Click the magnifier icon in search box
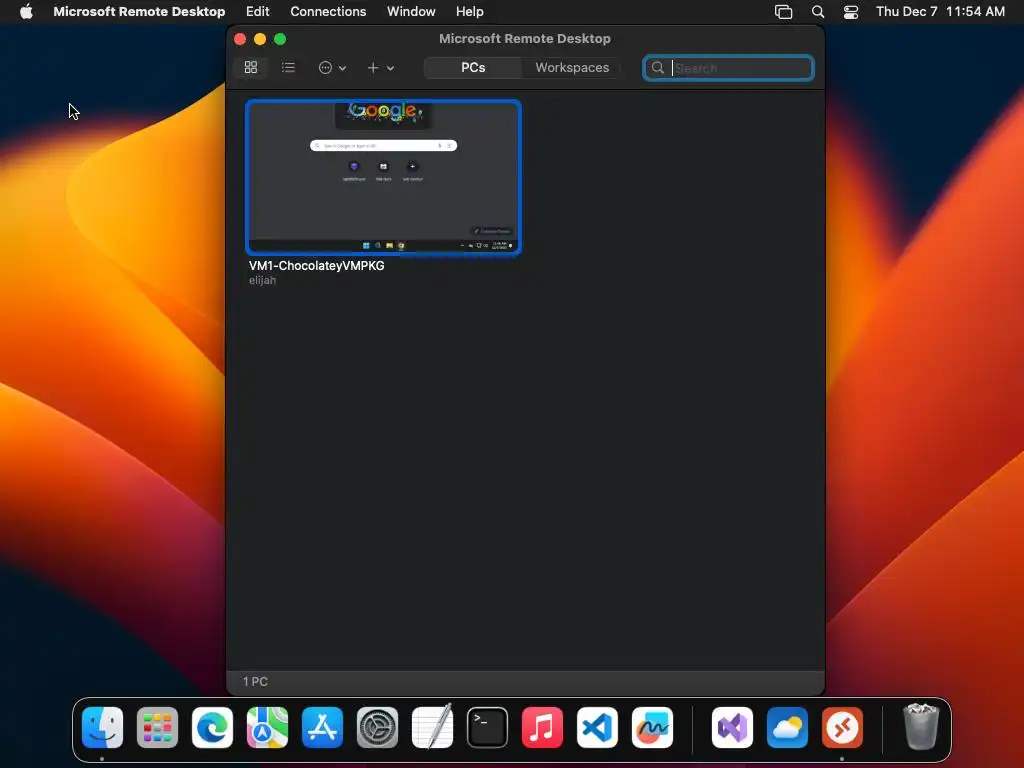This screenshot has width=1024, height=768. point(658,68)
